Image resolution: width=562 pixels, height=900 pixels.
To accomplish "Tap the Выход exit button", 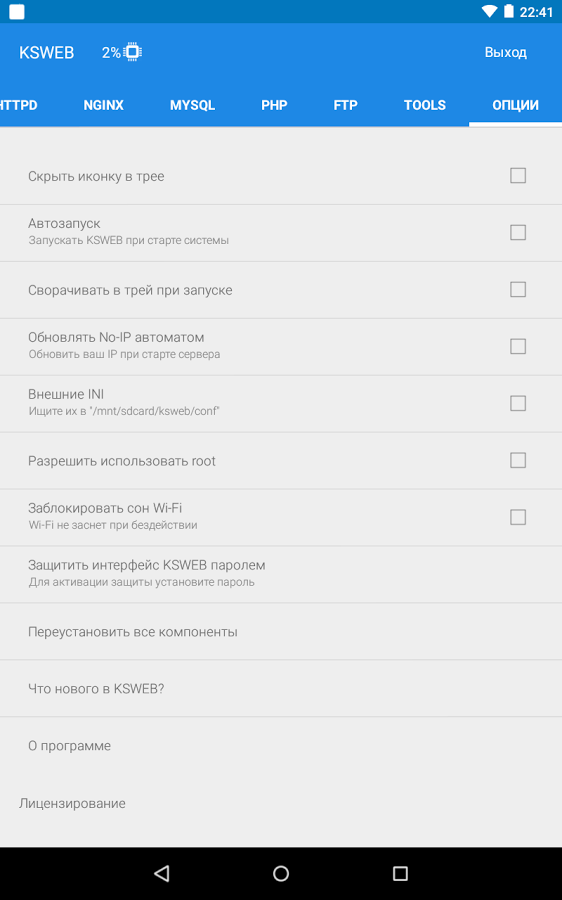I will tap(505, 52).
